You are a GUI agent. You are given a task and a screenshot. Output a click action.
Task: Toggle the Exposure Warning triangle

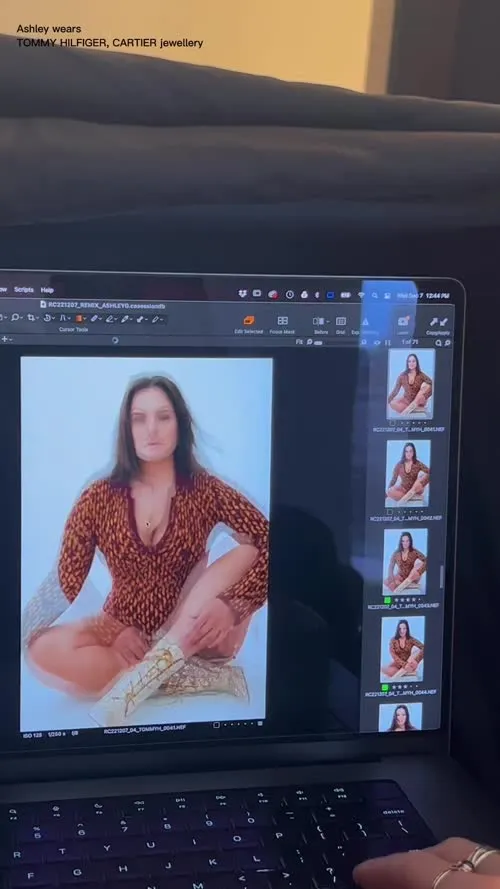(x=365, y=321)
